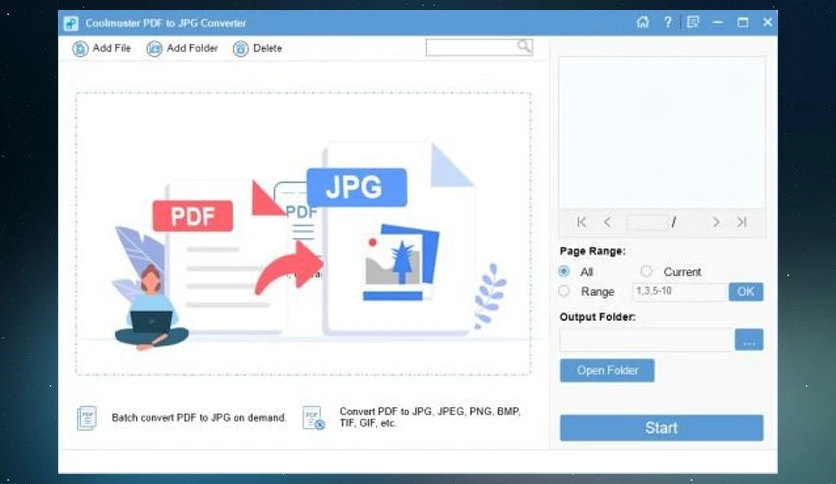
Task: Click the batch convert document icon
Action: tap(86, 418)
